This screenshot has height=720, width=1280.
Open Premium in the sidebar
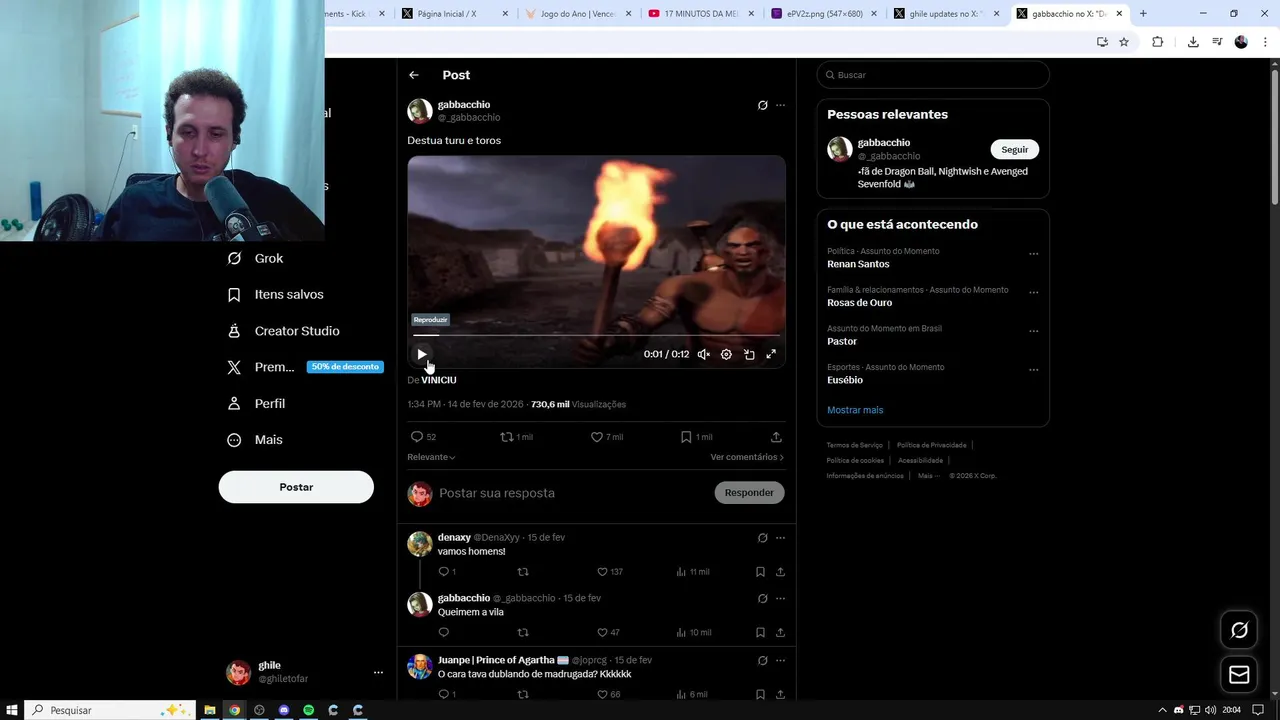click(x=305, y=367)
